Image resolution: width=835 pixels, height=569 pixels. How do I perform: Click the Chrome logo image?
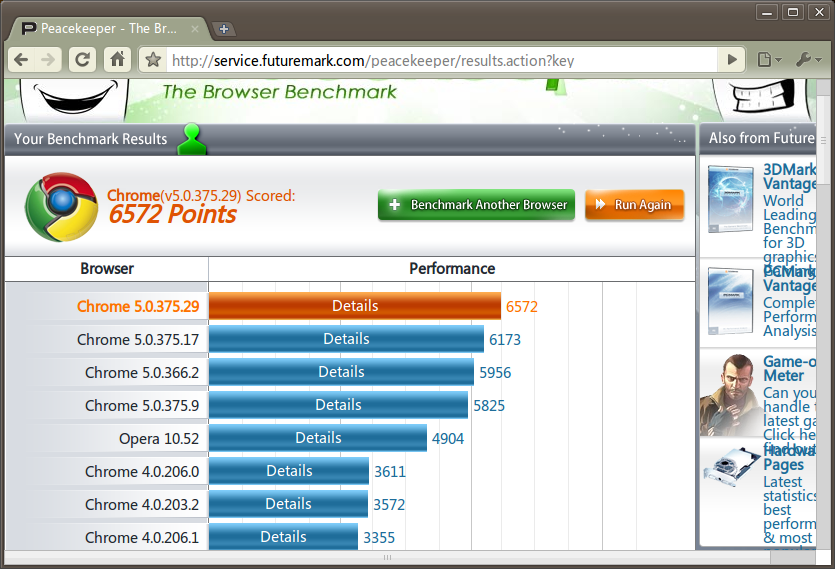click(x=62, y=207)
